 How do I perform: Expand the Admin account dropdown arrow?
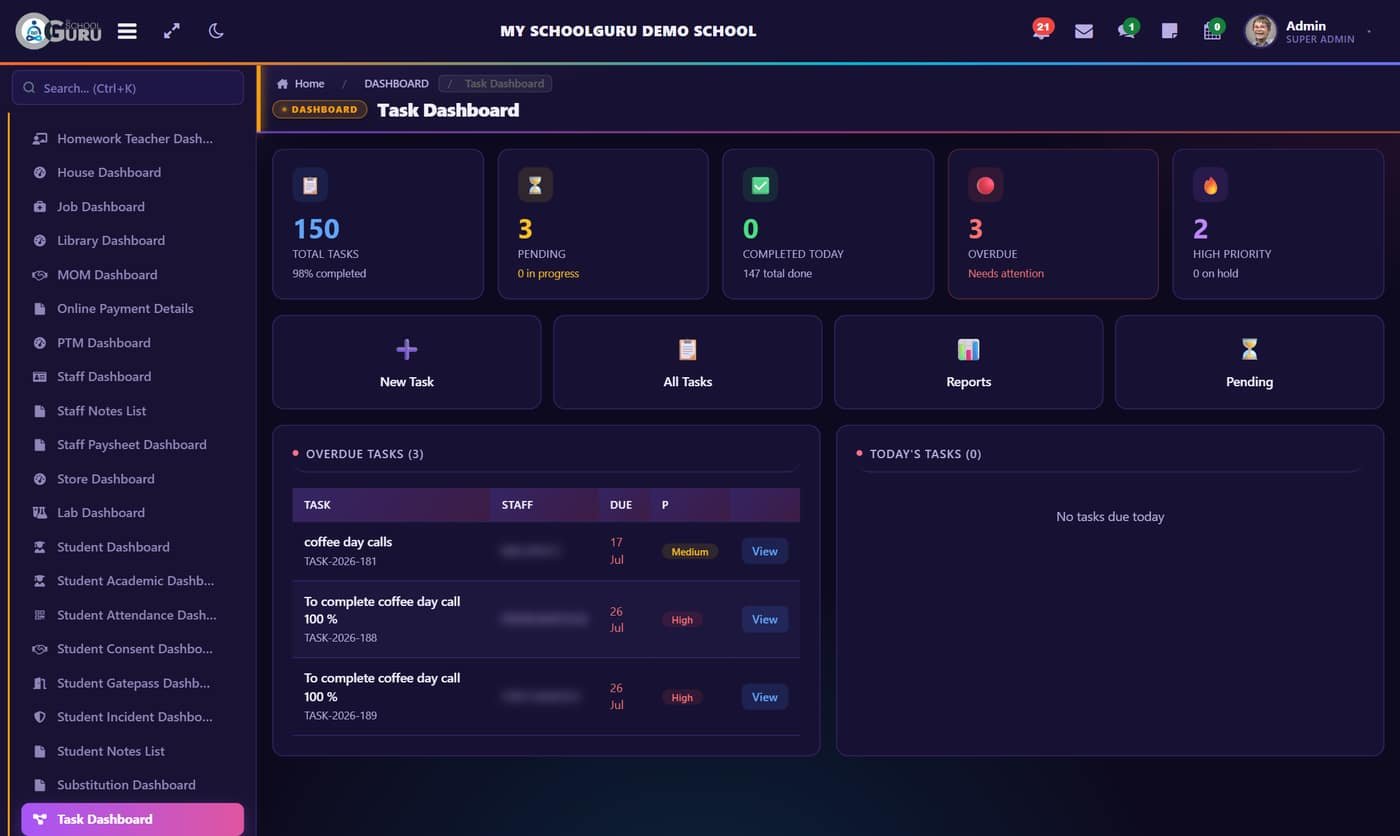[x=1369, y=32]
